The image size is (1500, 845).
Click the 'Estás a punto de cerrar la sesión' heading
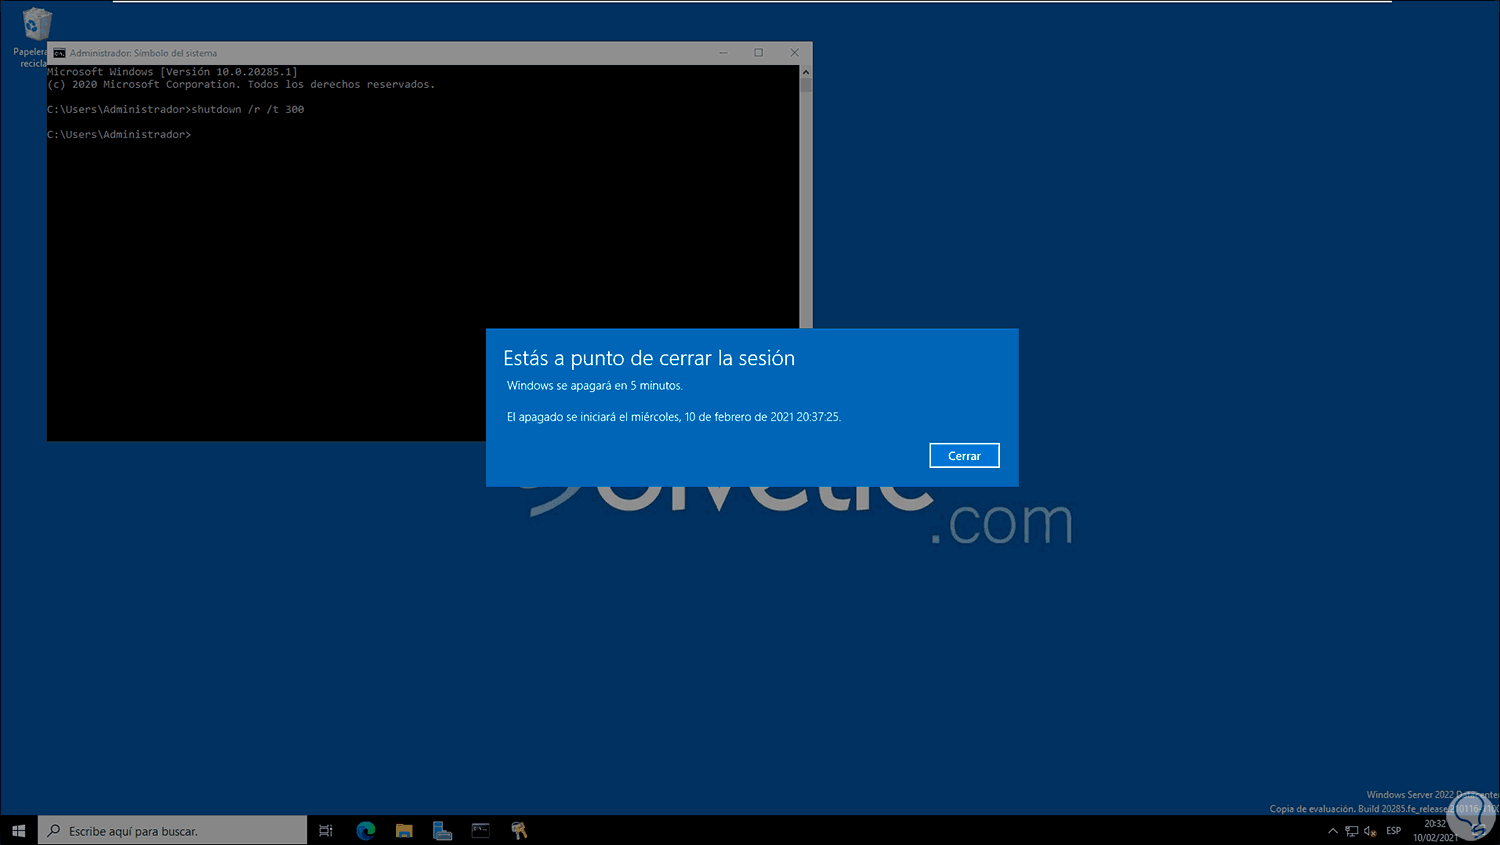(649, 358)
